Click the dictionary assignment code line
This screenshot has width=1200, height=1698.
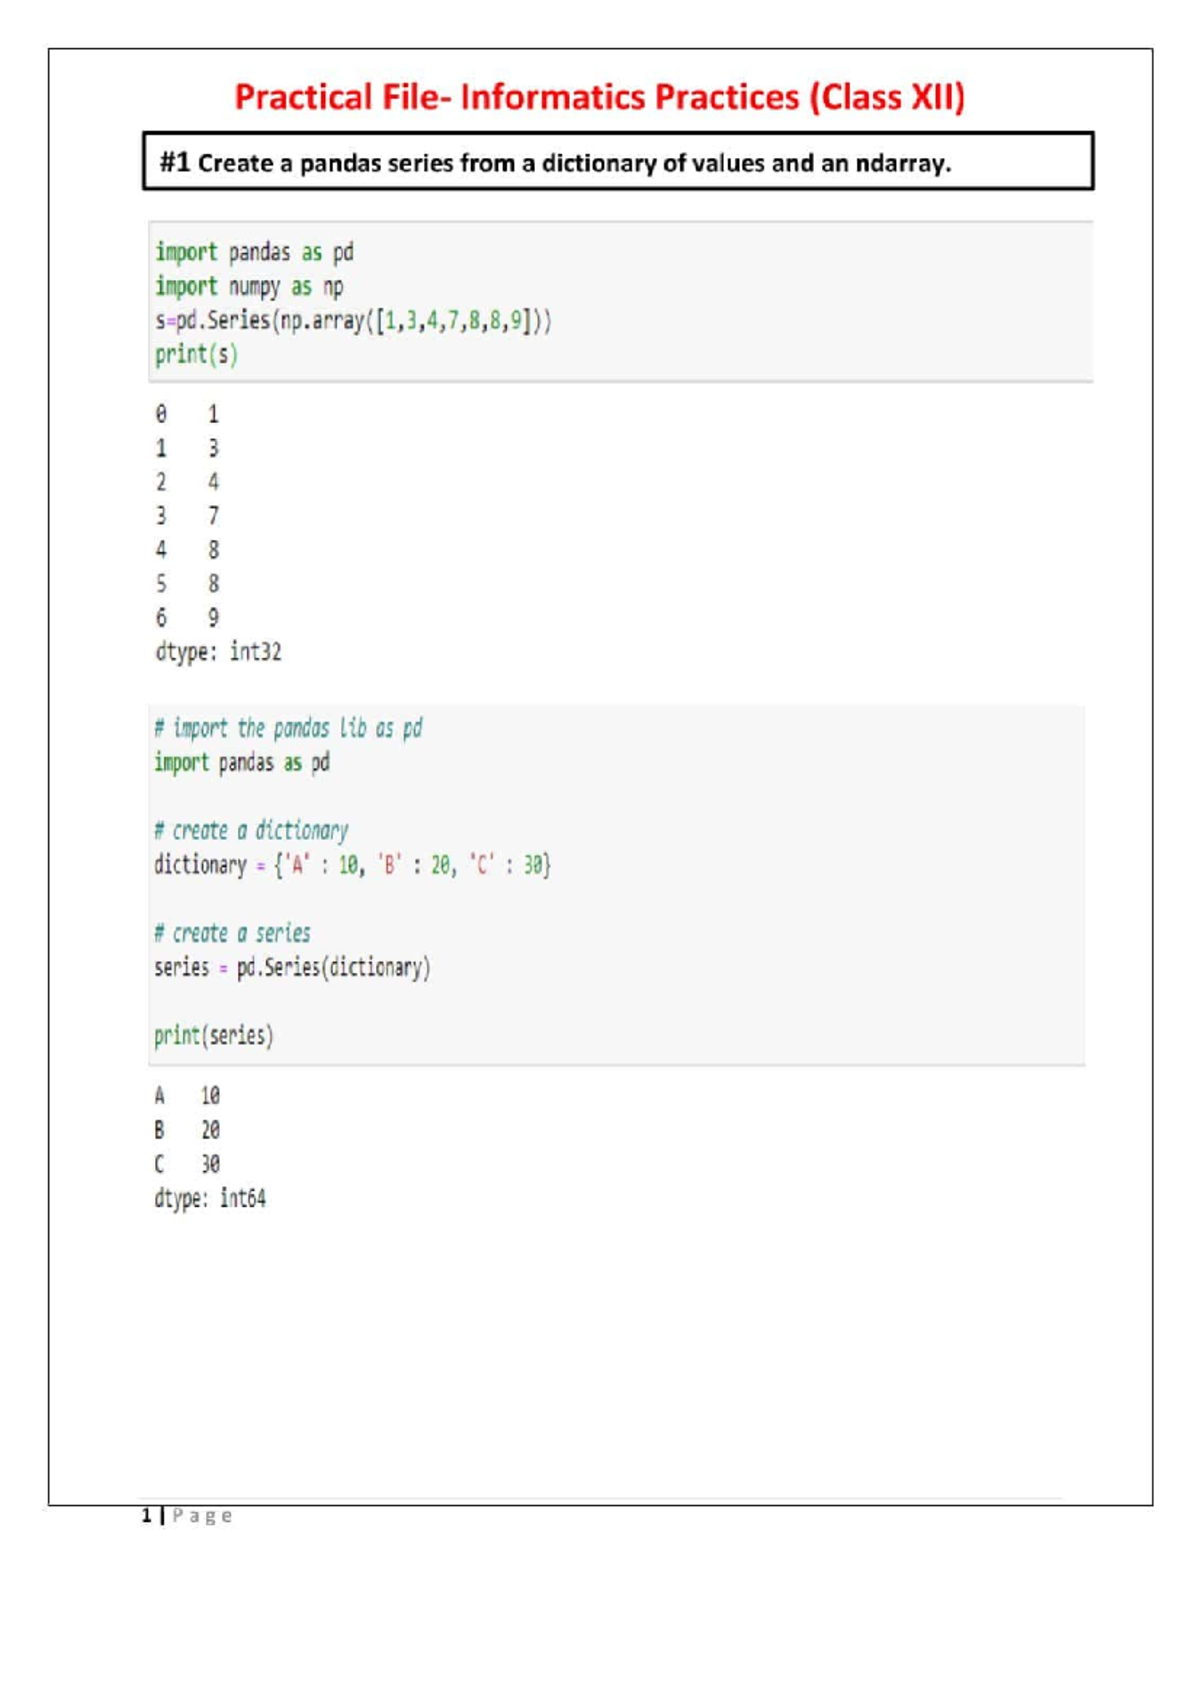pyautogui.click(x=352, y=865)
